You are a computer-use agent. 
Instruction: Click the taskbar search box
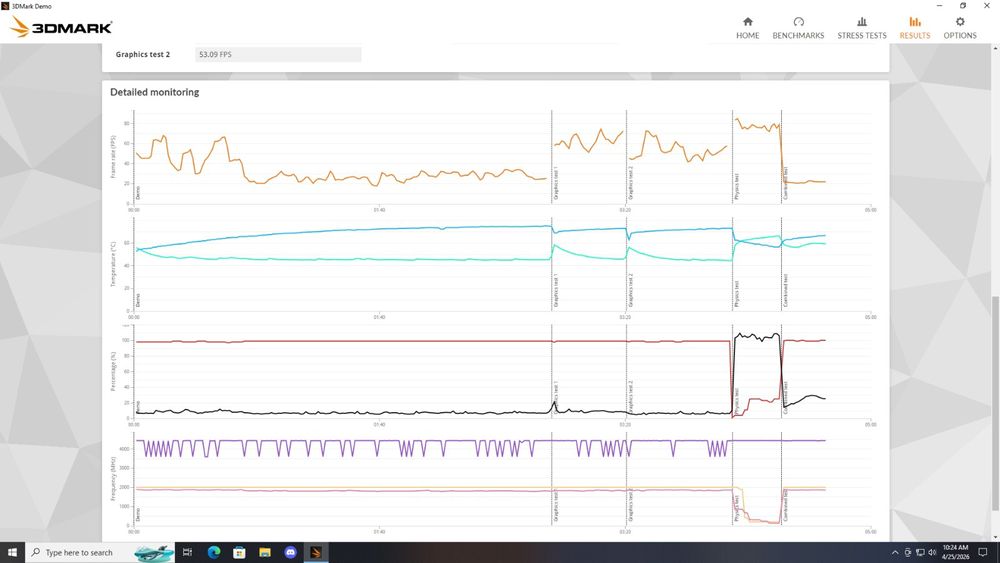coord(99,552)
